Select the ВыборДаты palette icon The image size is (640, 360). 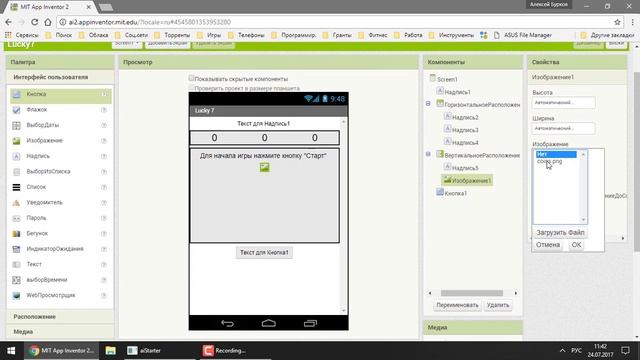point(16,125)
